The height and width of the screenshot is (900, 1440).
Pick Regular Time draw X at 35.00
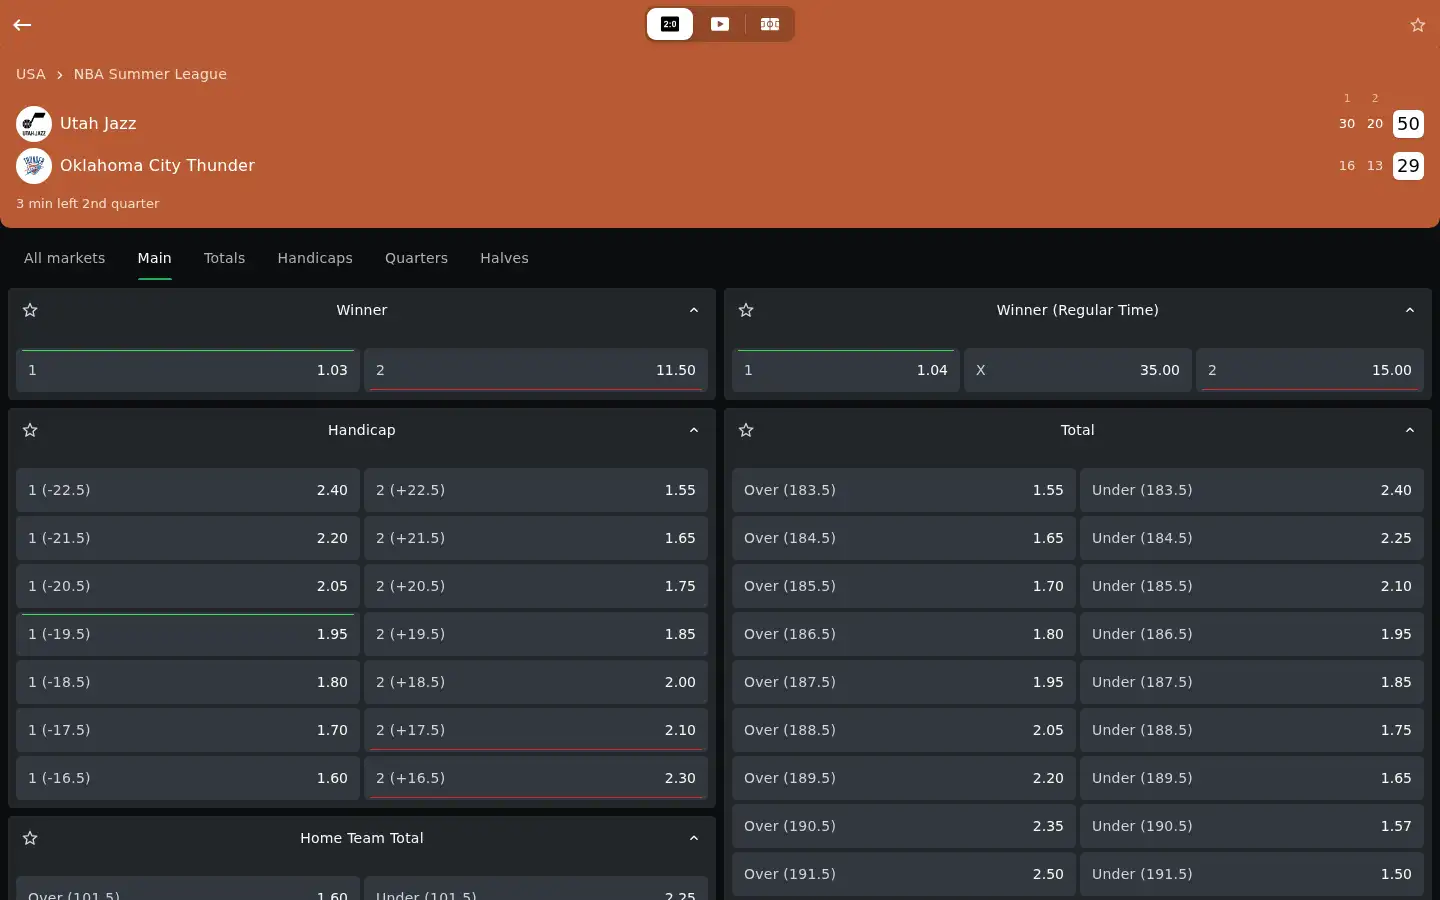pos(1078,370)
